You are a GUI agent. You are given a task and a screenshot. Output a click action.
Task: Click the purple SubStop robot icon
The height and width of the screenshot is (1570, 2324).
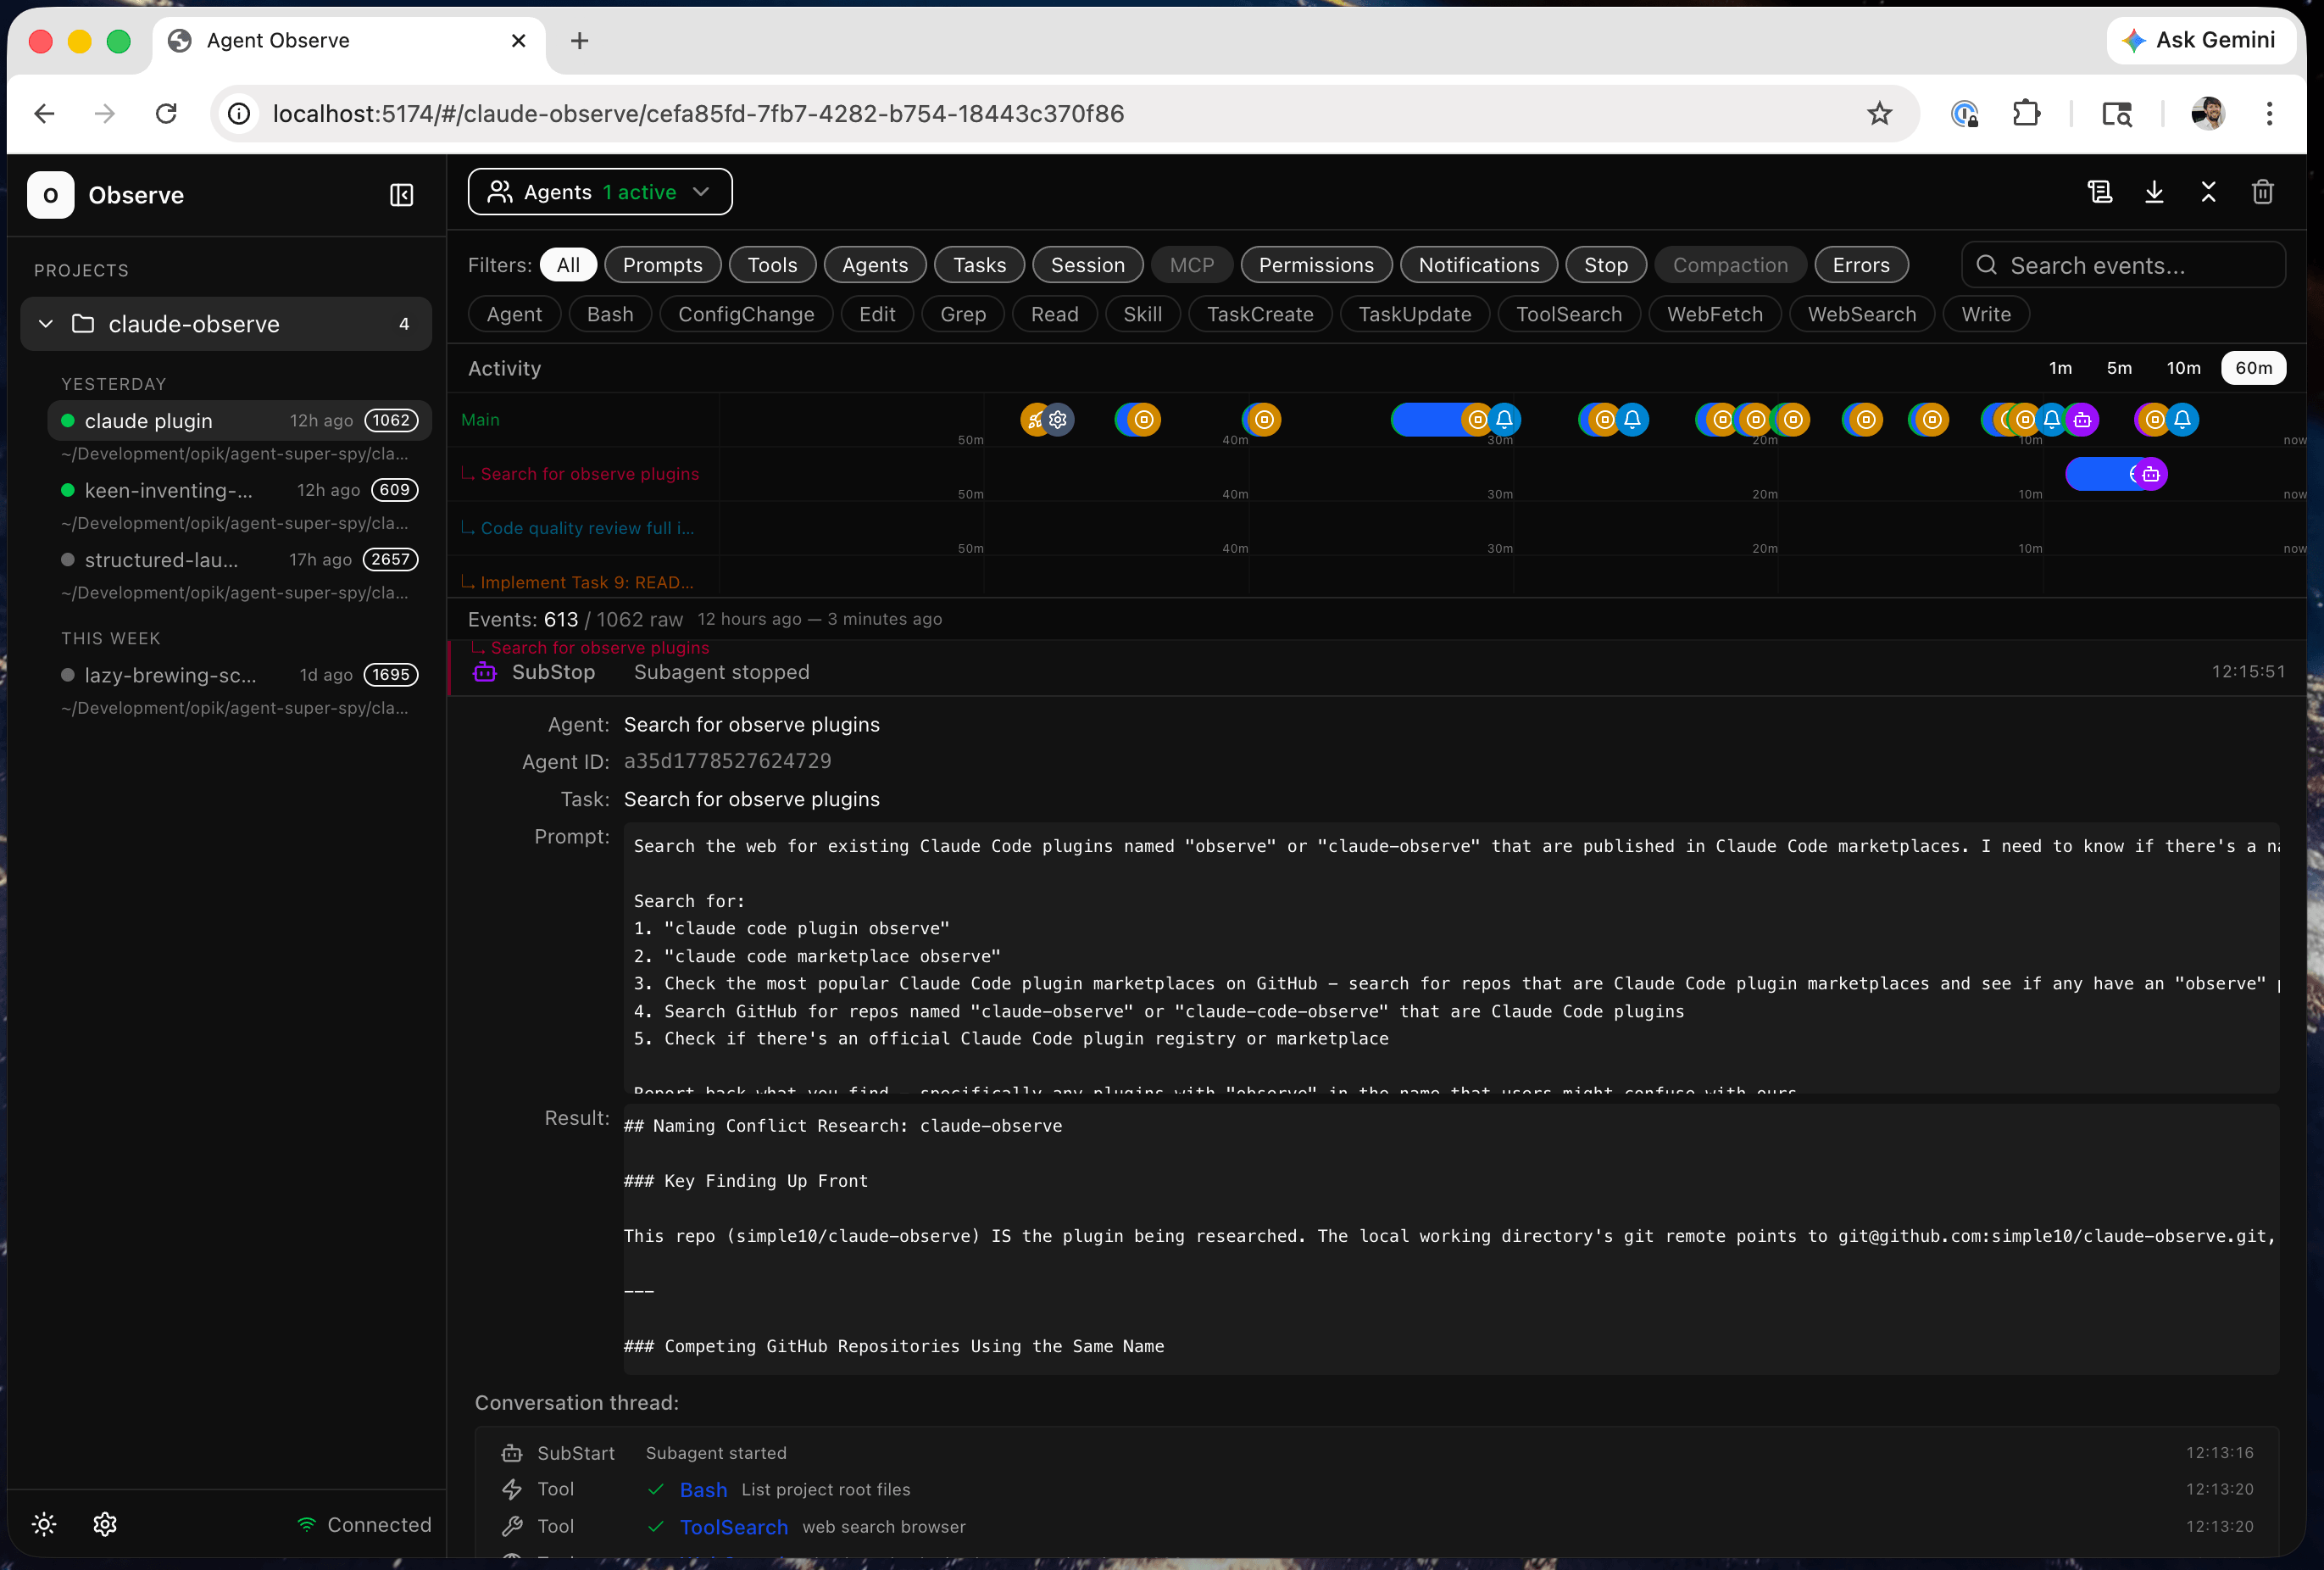click(485, 672)
